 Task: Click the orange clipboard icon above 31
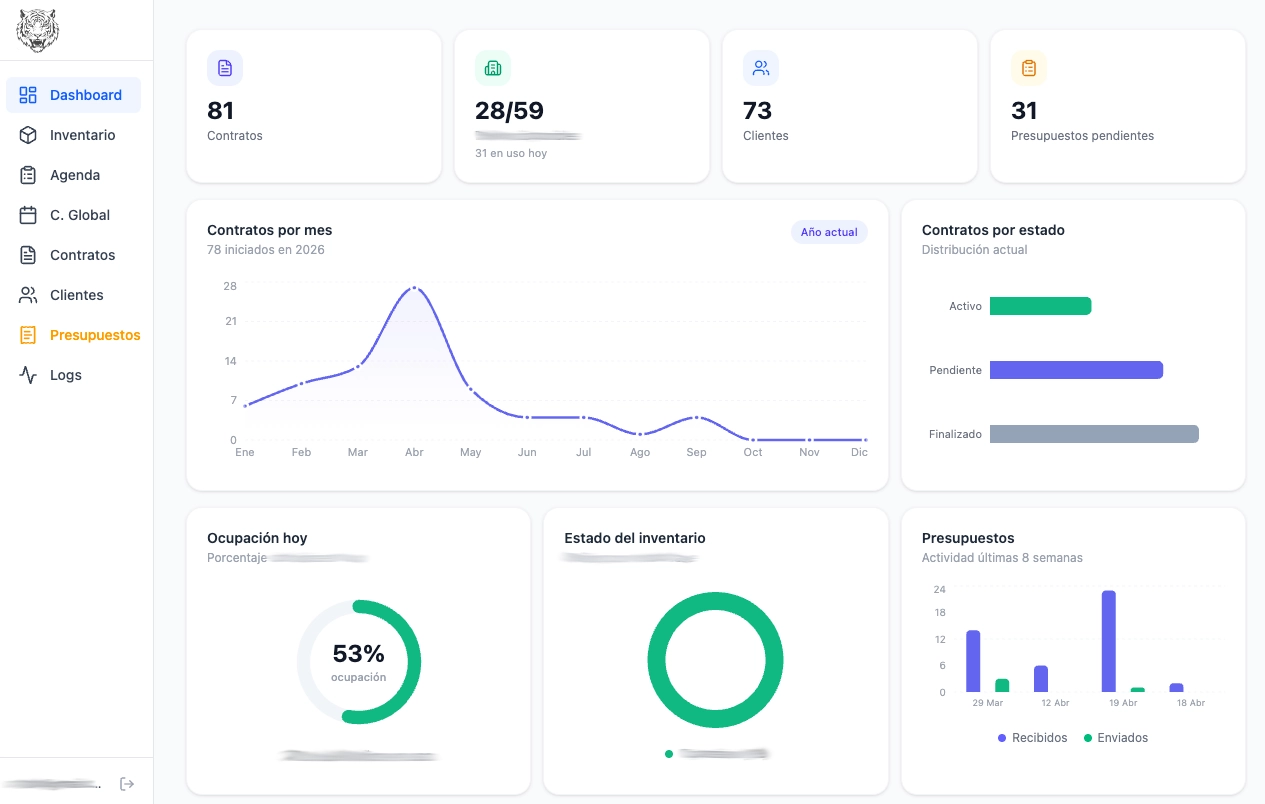point(1029,68)
